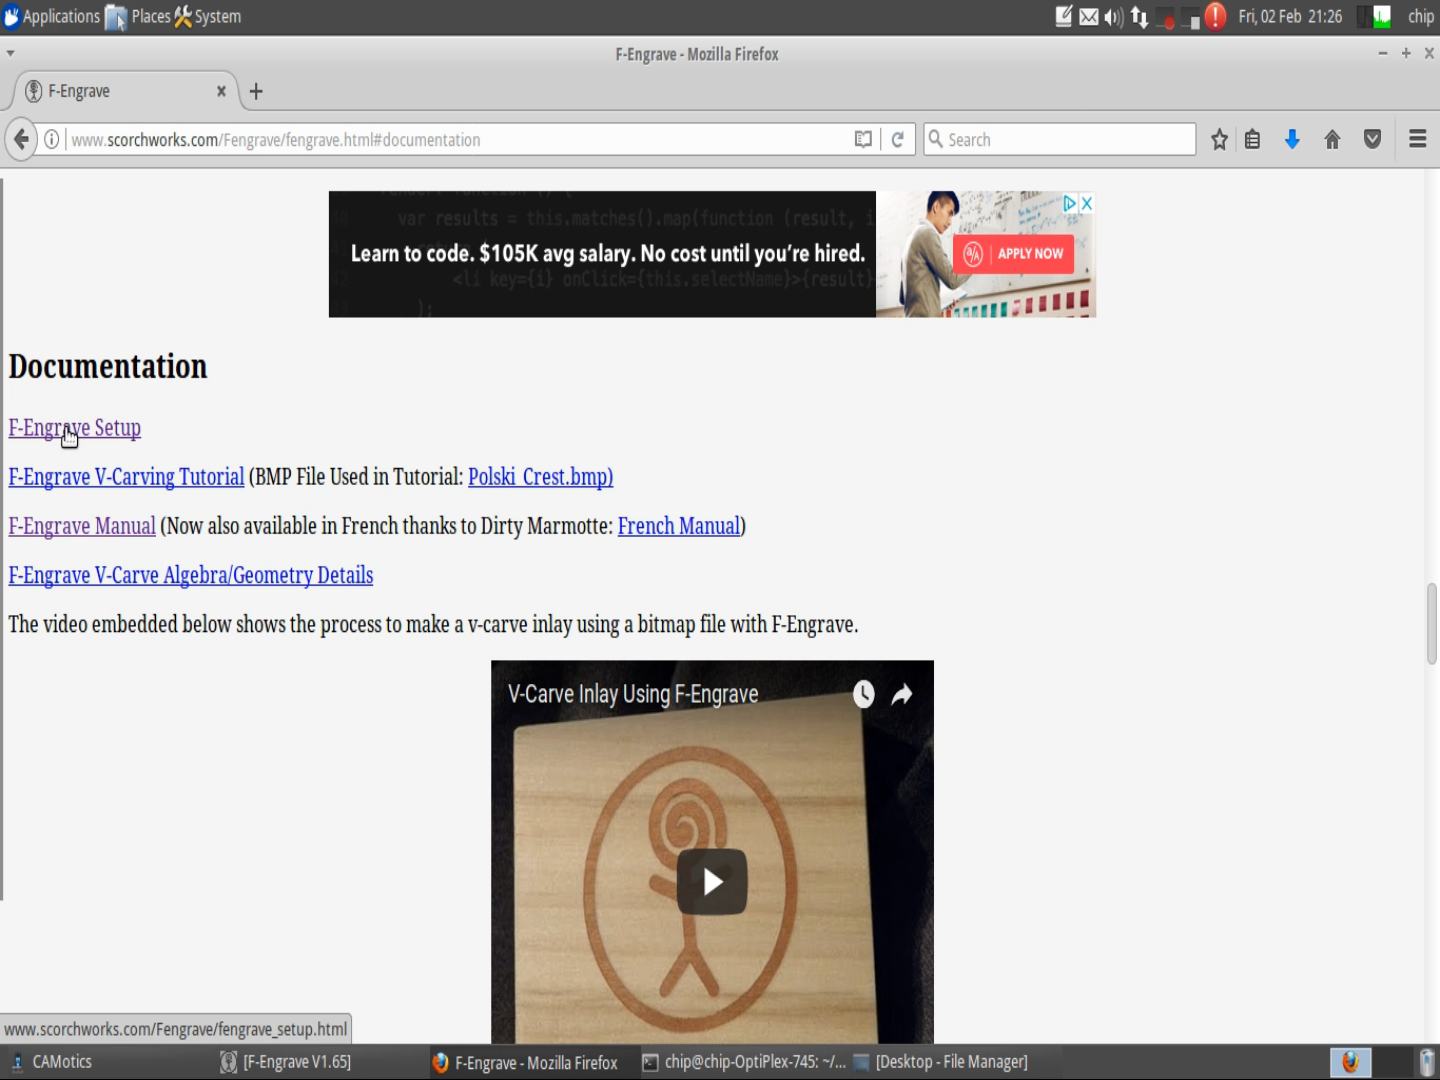The width and height of the screenshot is (1440, 1080).
Task: Open the Downloads panel in Firefox
Action: click(1292, 139)
